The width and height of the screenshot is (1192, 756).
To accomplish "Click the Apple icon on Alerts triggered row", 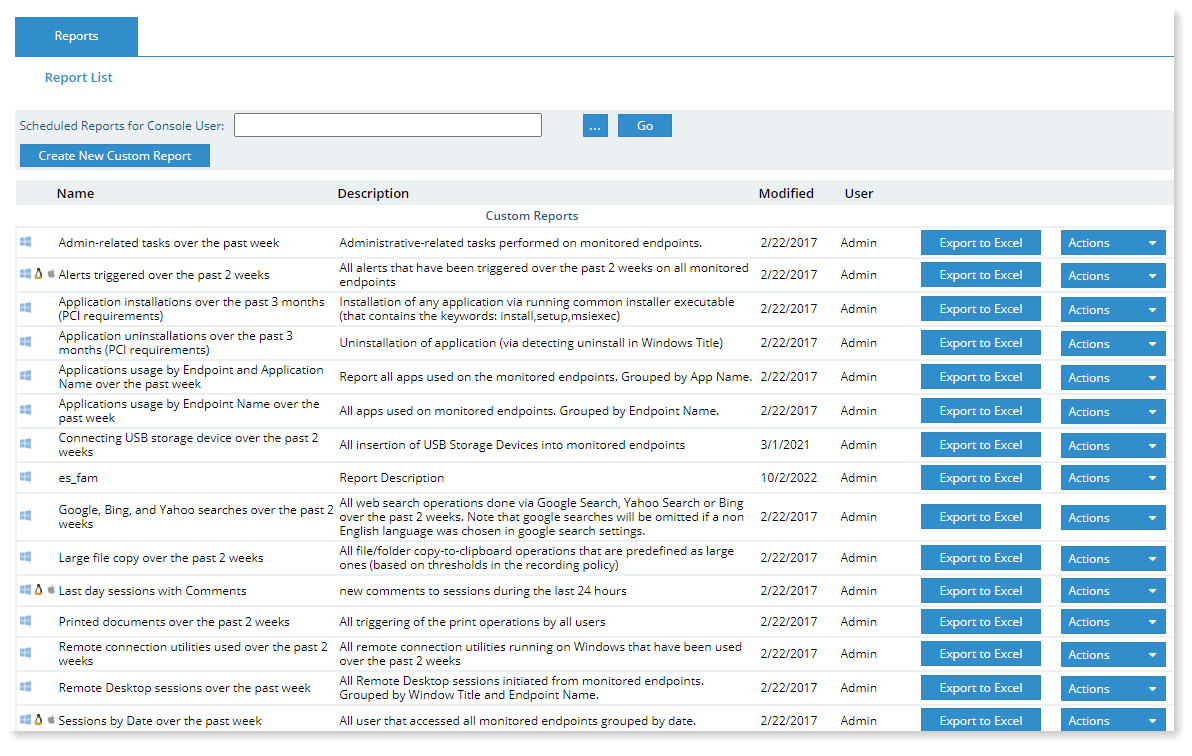I will [x=50, y=274].
